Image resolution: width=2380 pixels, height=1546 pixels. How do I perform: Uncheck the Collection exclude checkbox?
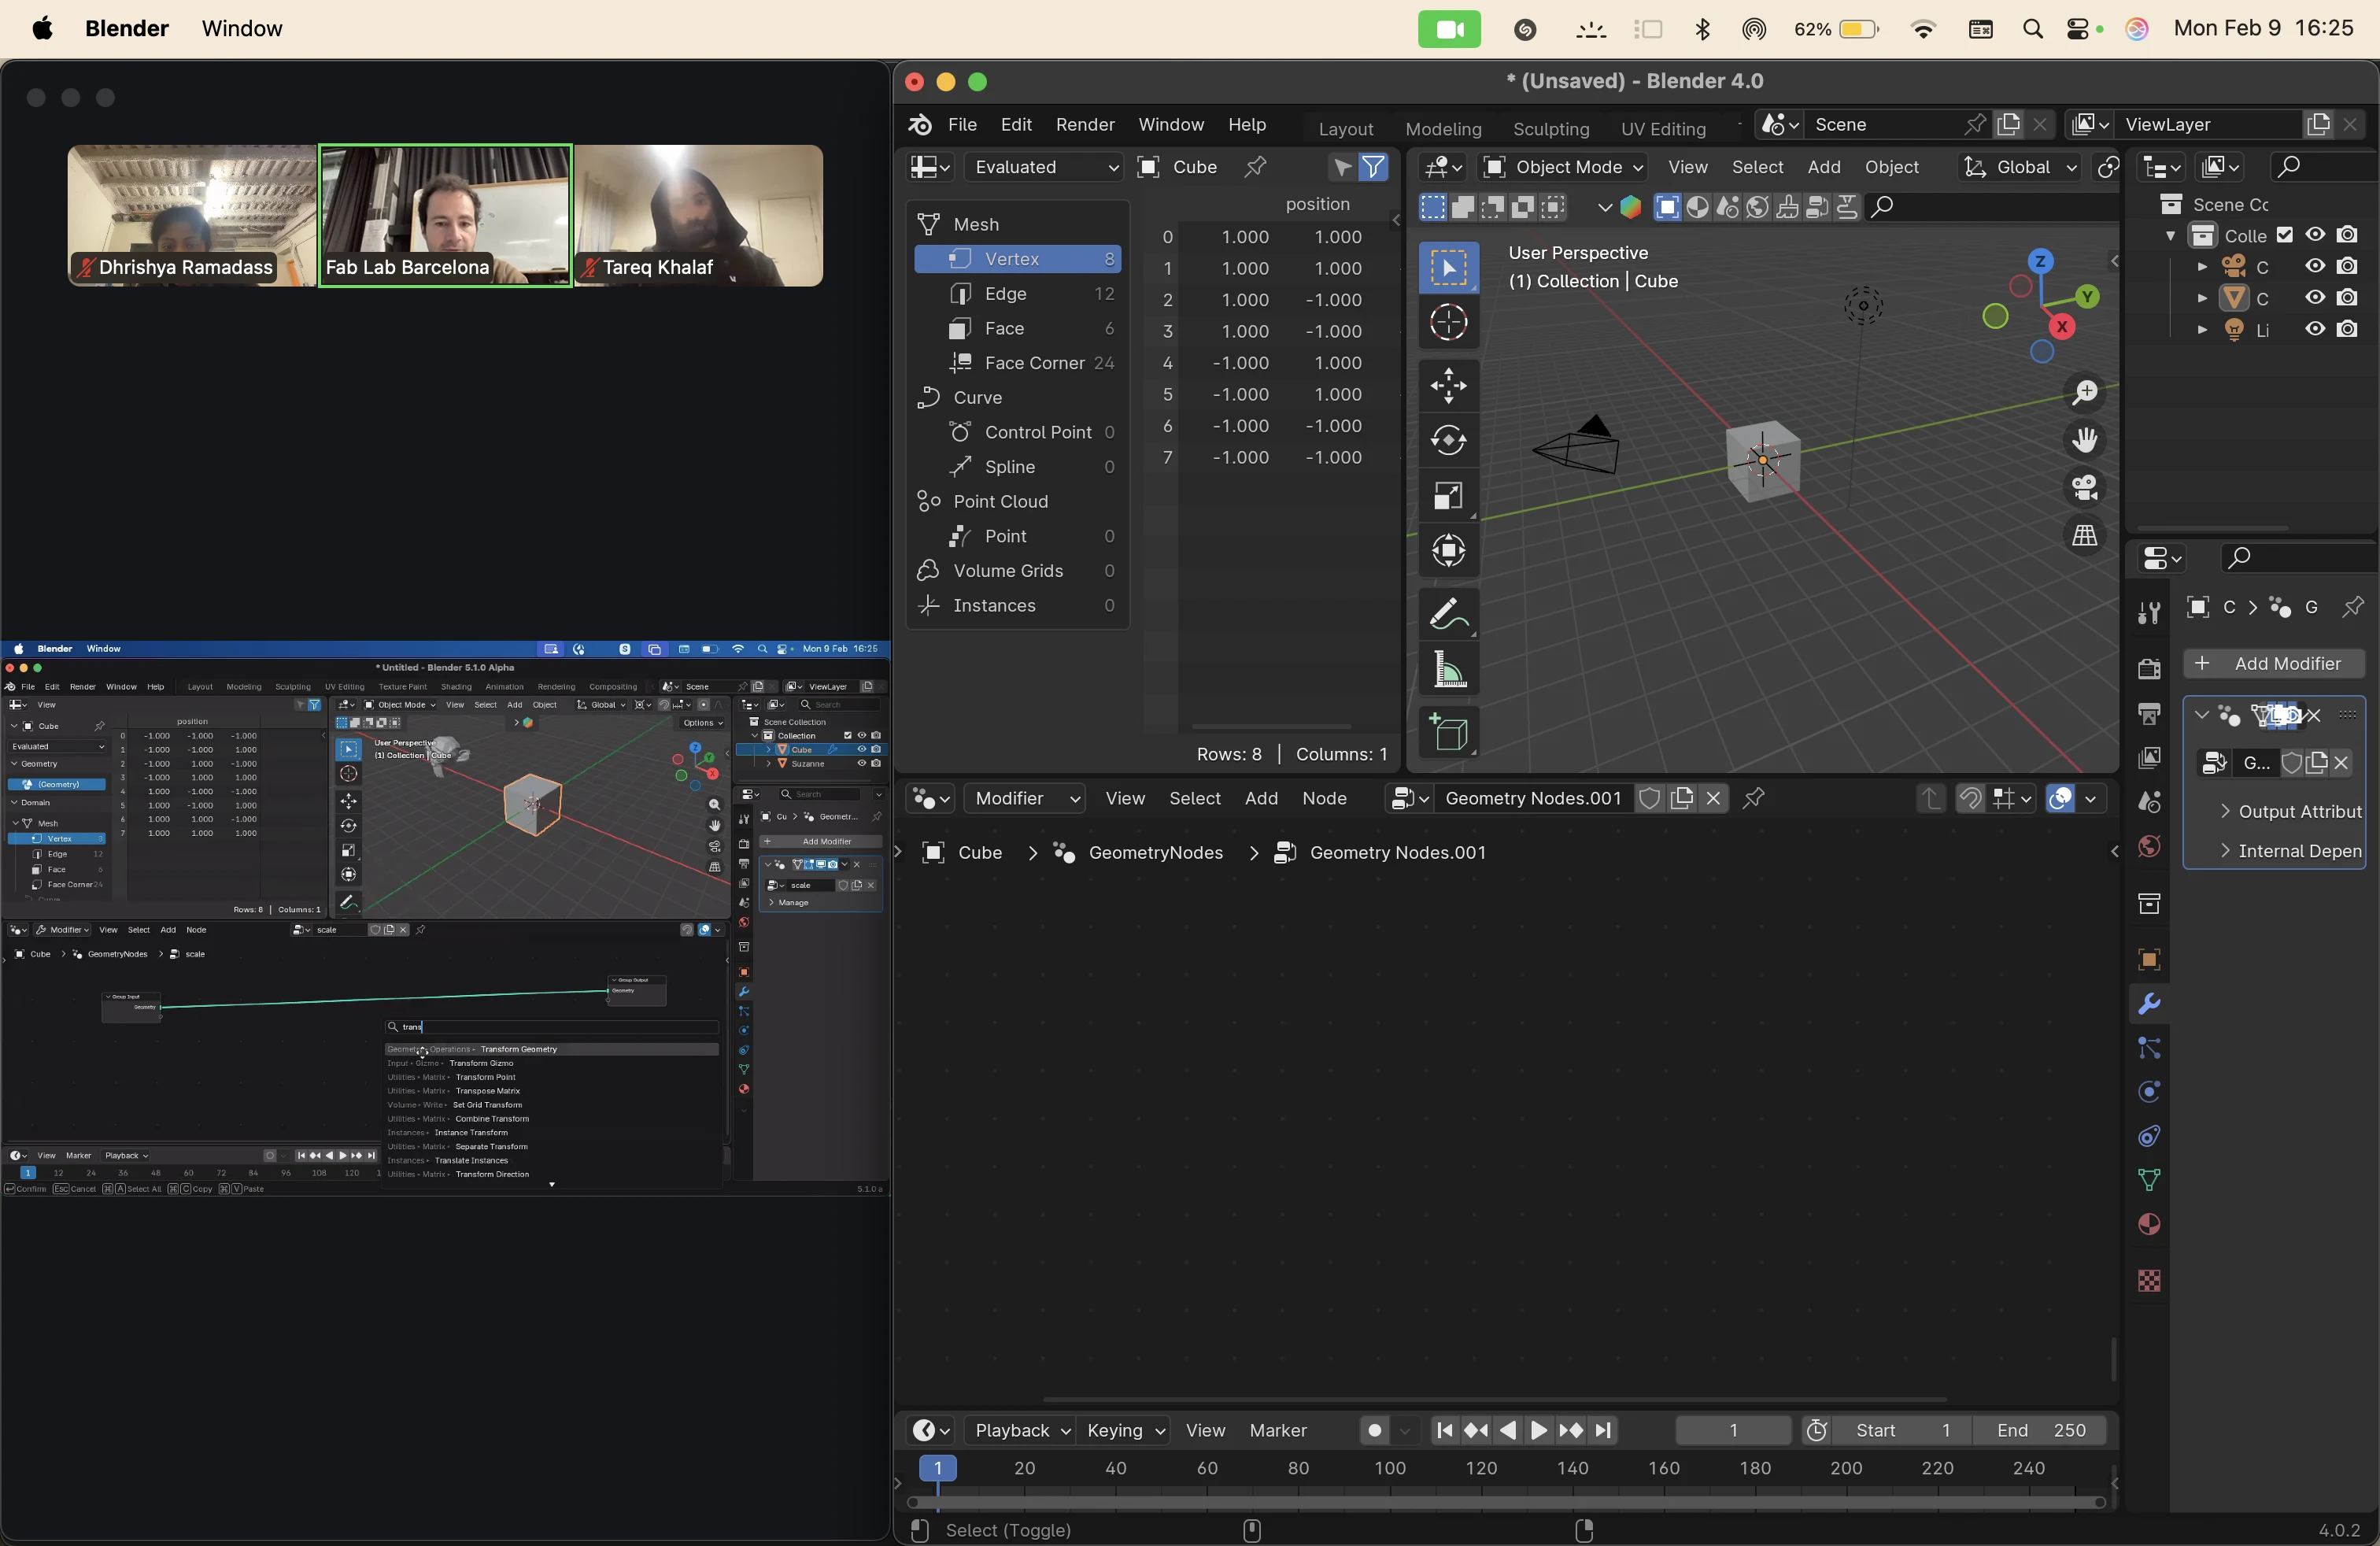pos(2285,235)
